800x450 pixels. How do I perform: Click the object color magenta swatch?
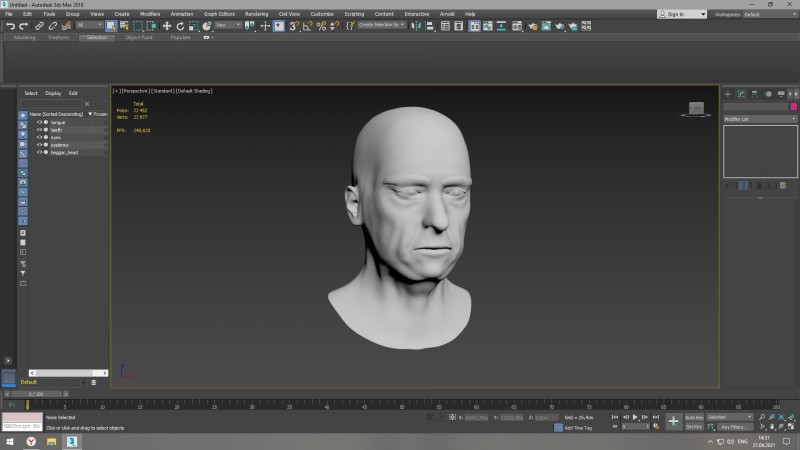tap(794, 107)
